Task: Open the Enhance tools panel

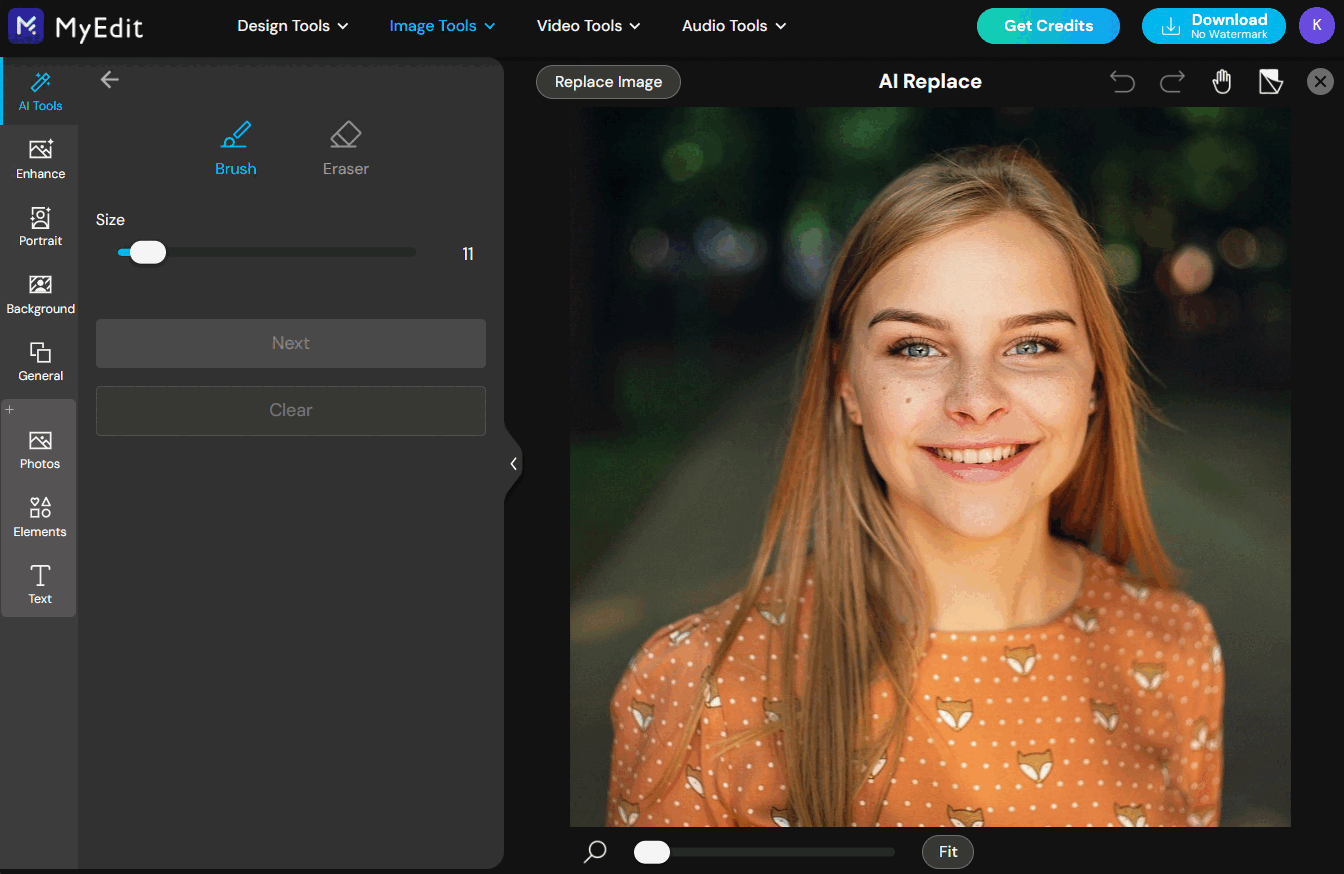Action: pos(41,159)
